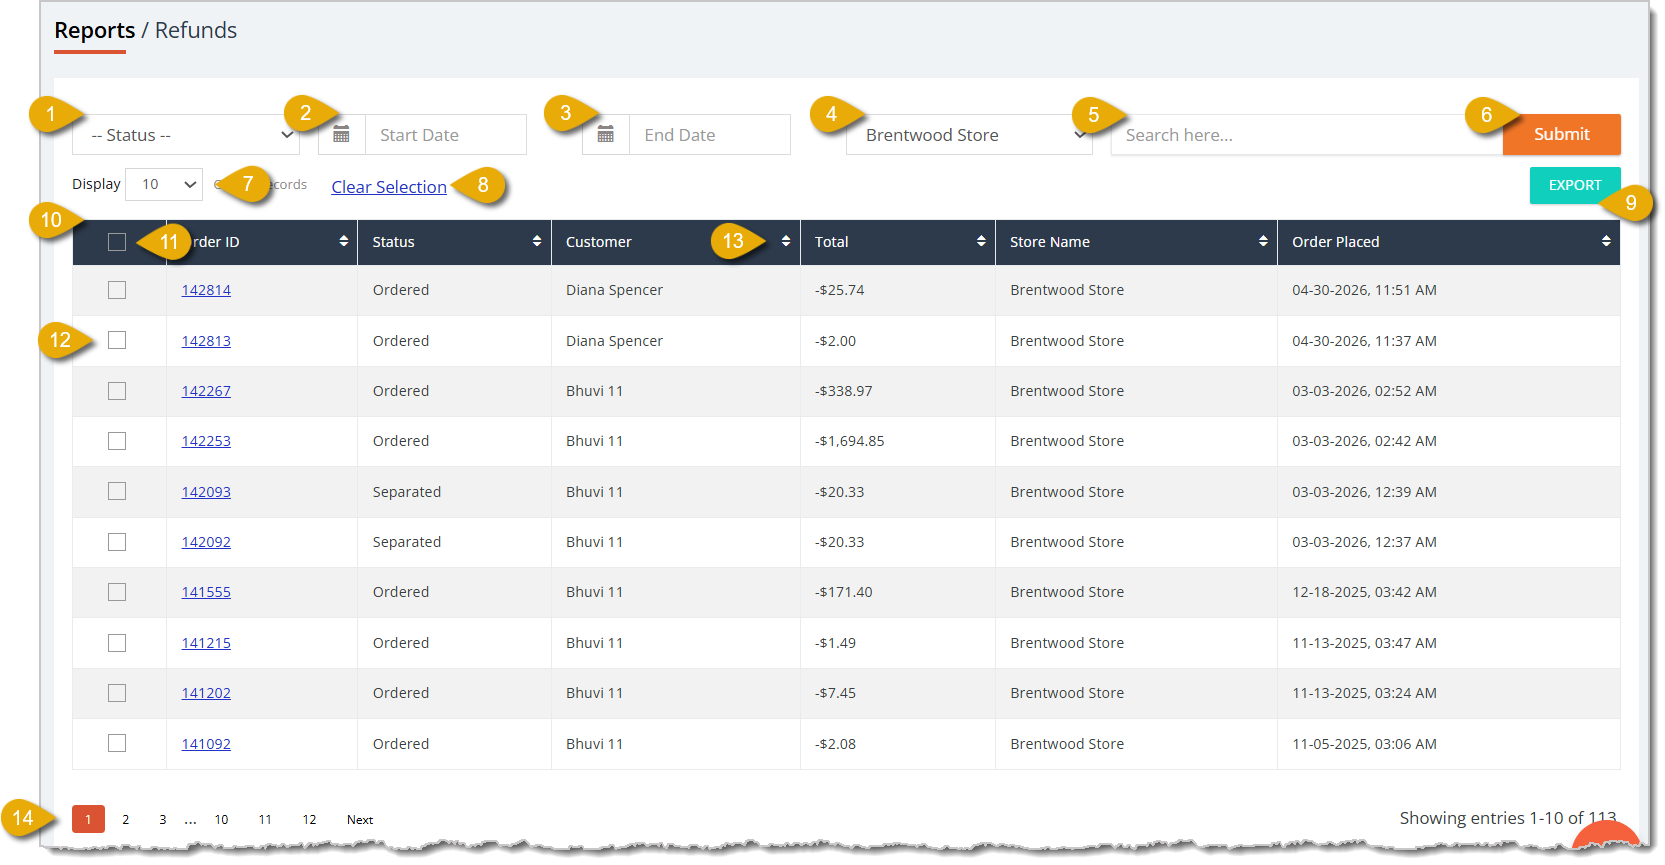Select the checkbox for order 142813
This screenshot has width=1665, height=865.
[117, 340]
